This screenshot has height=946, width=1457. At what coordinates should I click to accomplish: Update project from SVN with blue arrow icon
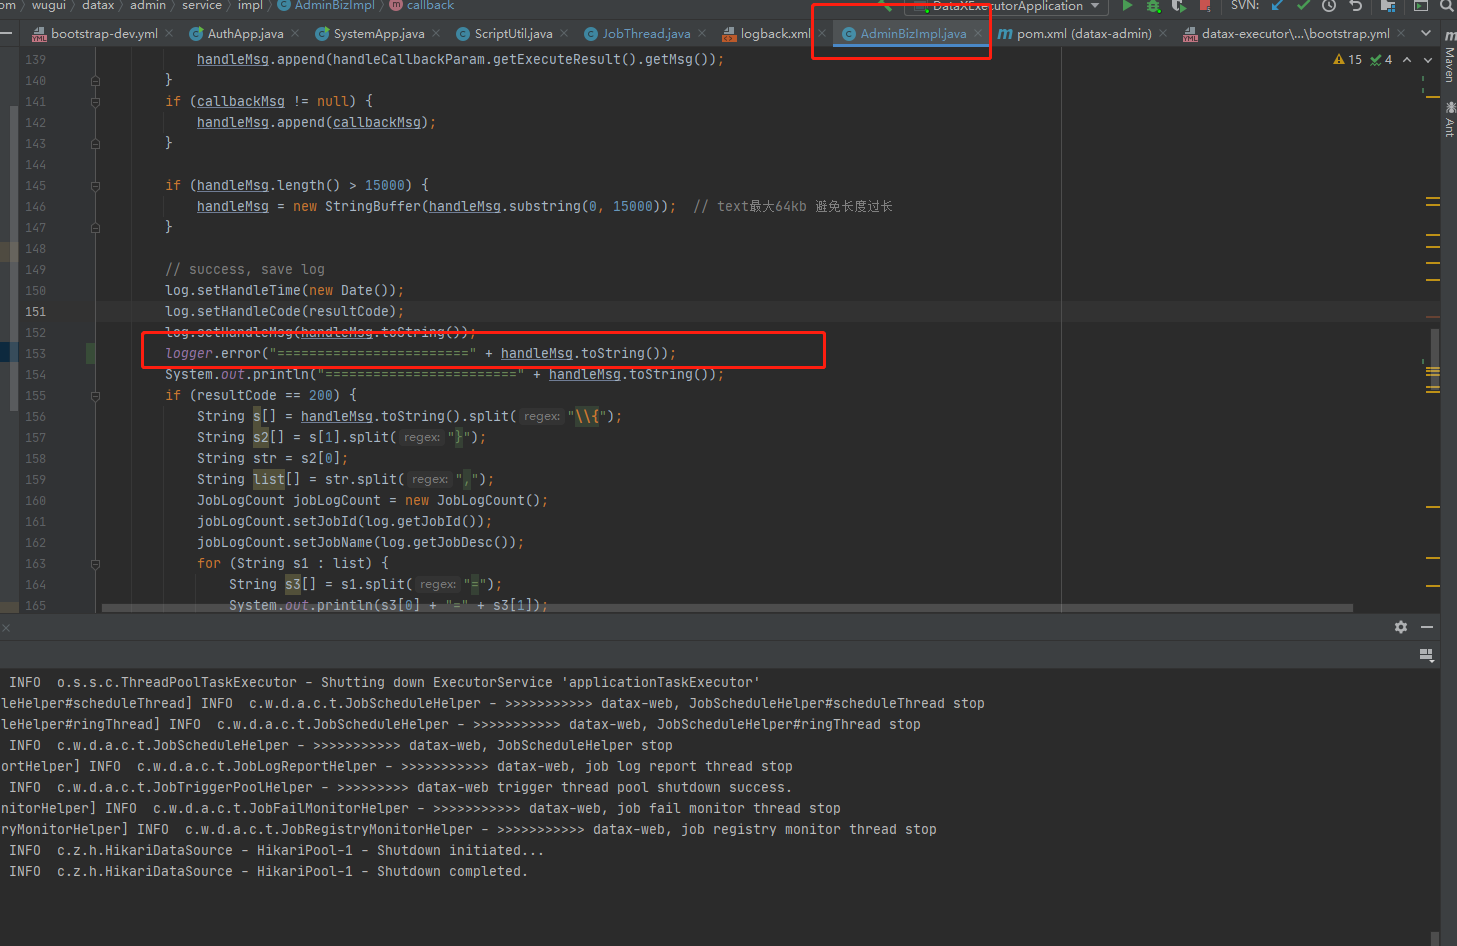[1275, 6]
